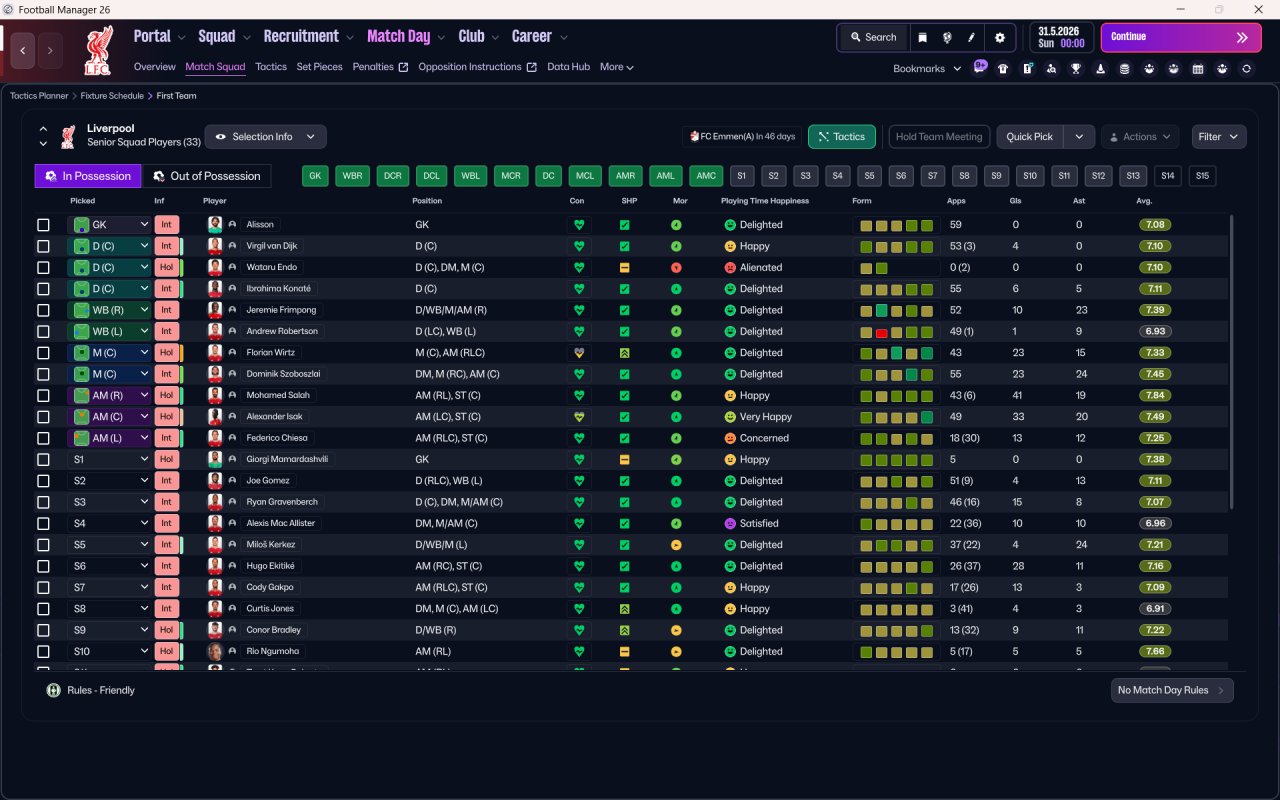This screenshot has height=800, width=1280.
Task: Open the Data Hub tab
Action: pos(568,67)
